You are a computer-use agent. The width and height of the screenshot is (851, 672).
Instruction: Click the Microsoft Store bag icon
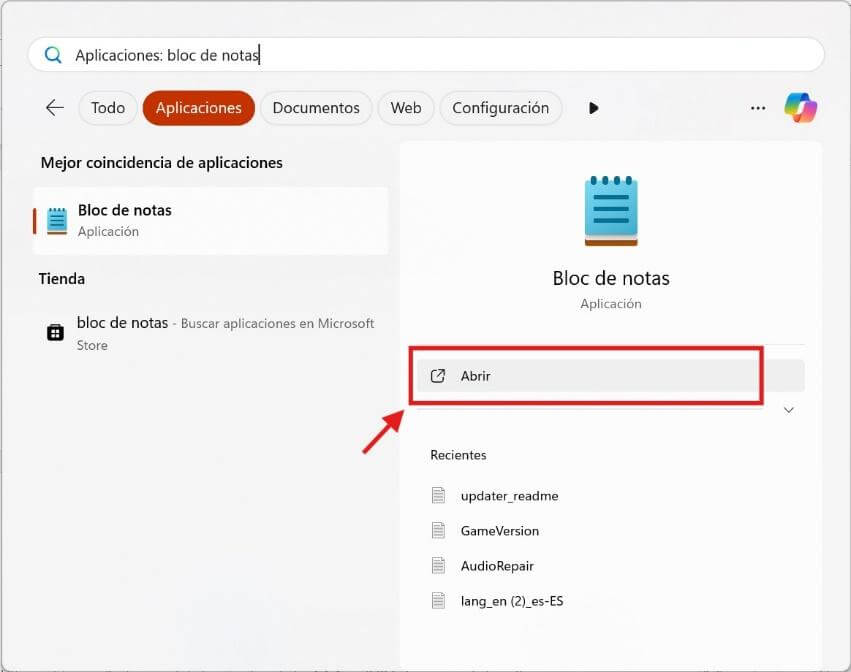[56, 333]
